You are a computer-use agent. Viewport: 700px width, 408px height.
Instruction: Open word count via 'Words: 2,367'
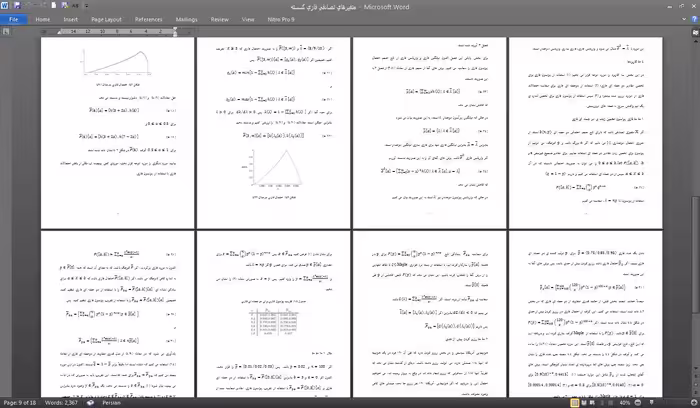pyautogui.click(x=61, y=403)
